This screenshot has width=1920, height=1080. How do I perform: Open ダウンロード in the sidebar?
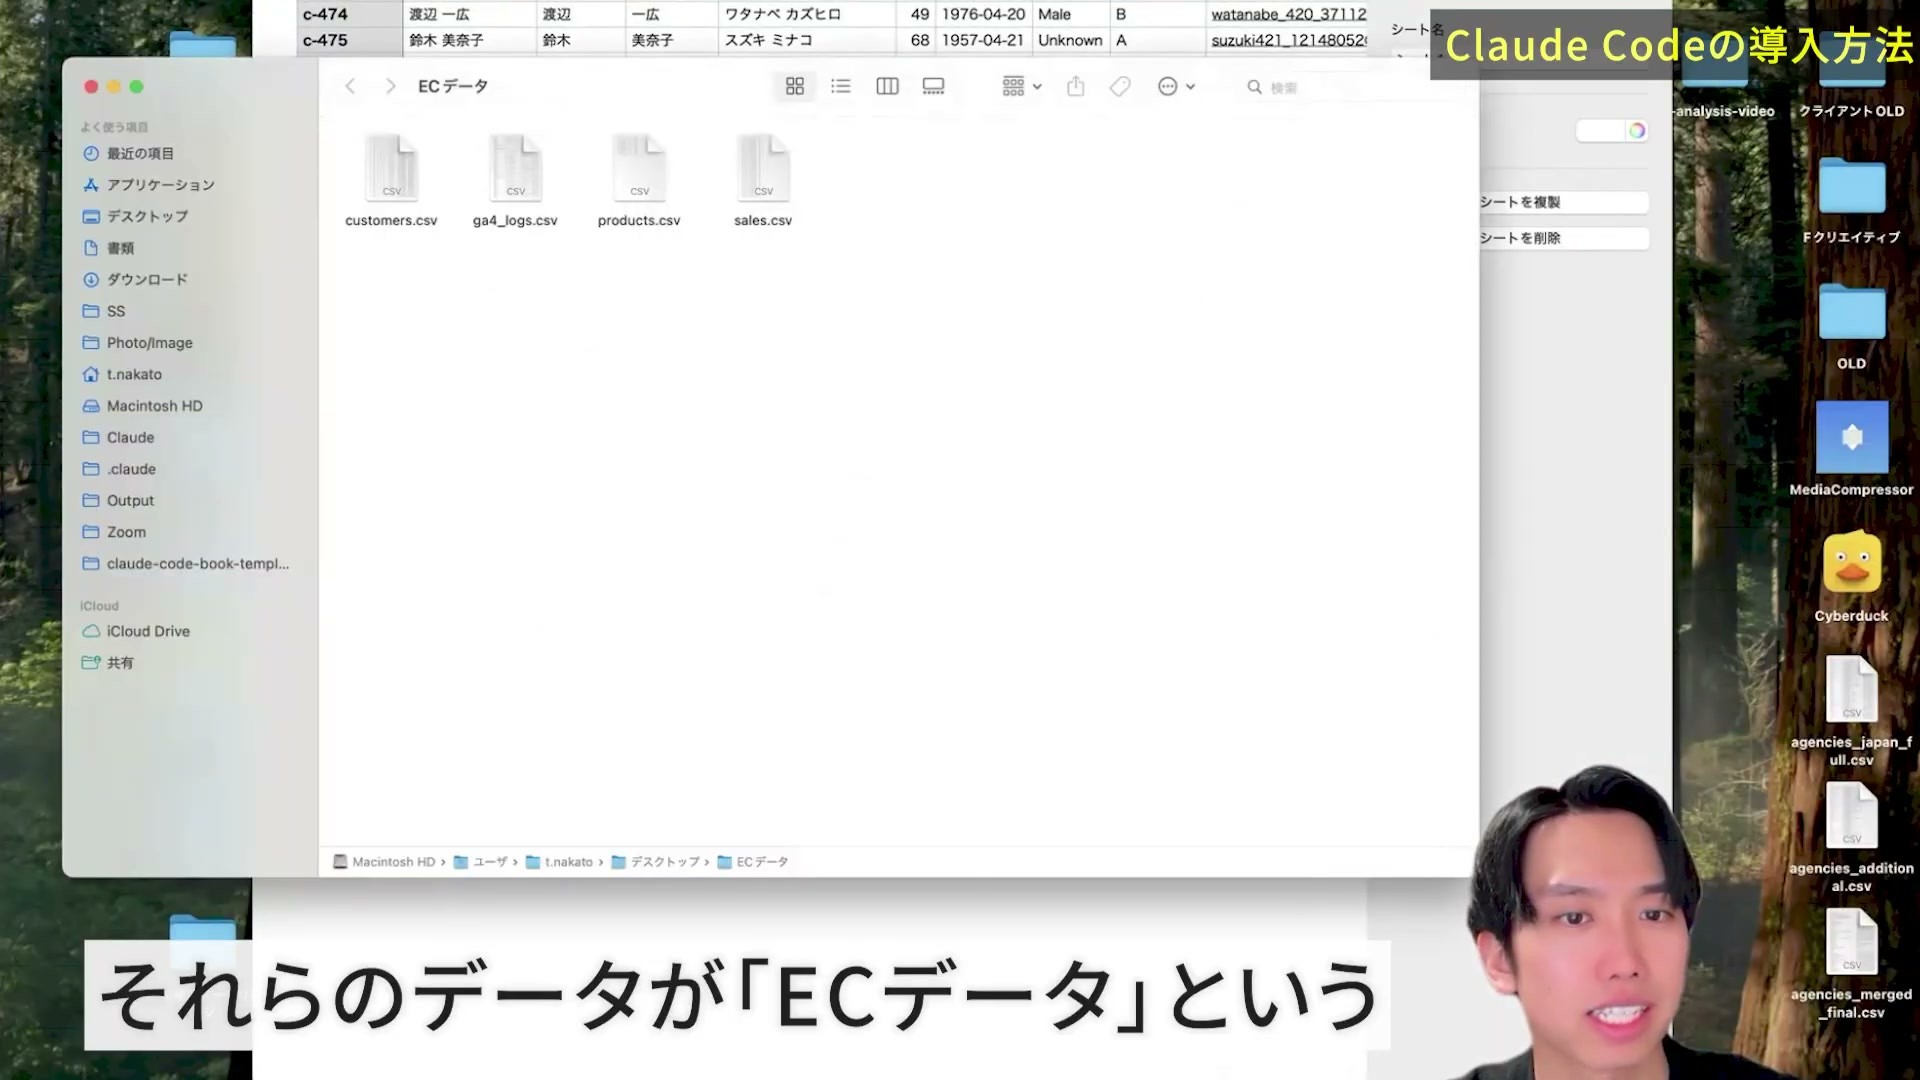147,280
